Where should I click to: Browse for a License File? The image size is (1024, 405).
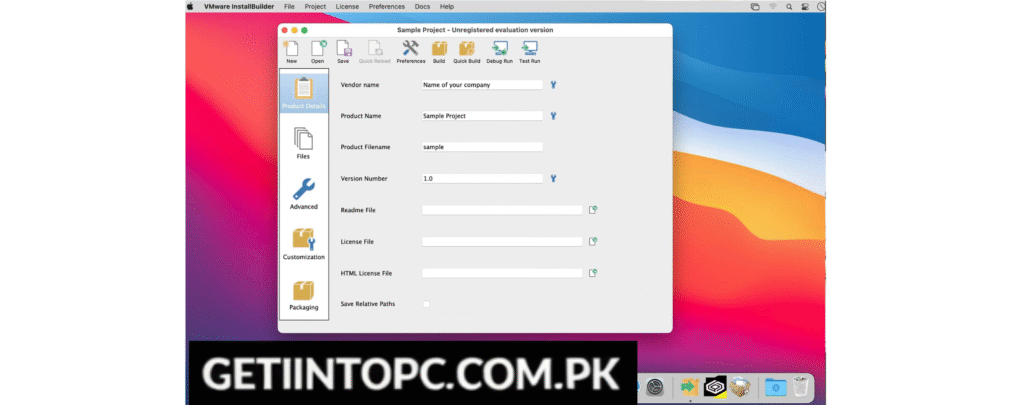pyautogui.click(x=593, y=242)
